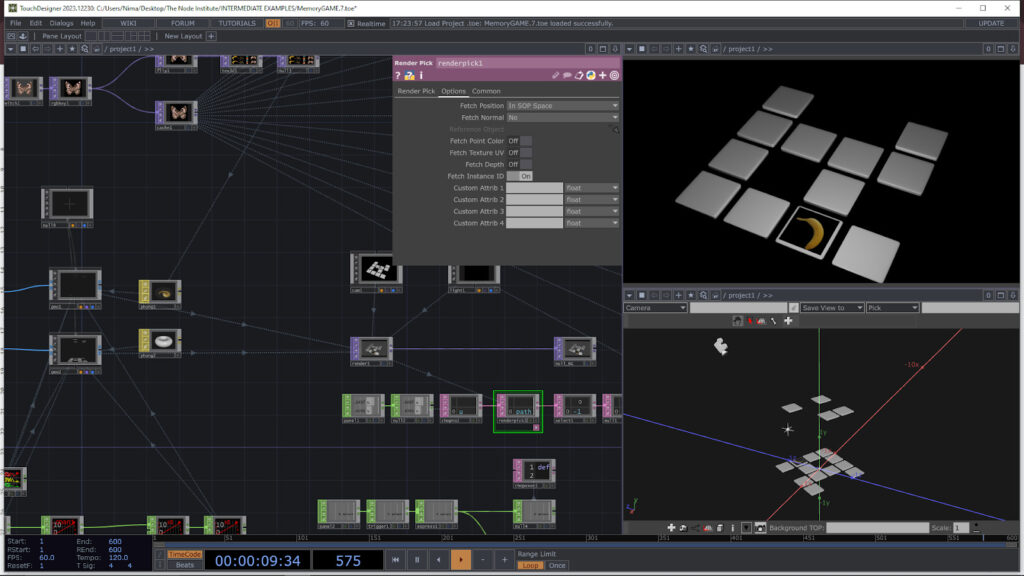Open the Camera dropdown in the viewer
1024x576 pixels.
655,308
